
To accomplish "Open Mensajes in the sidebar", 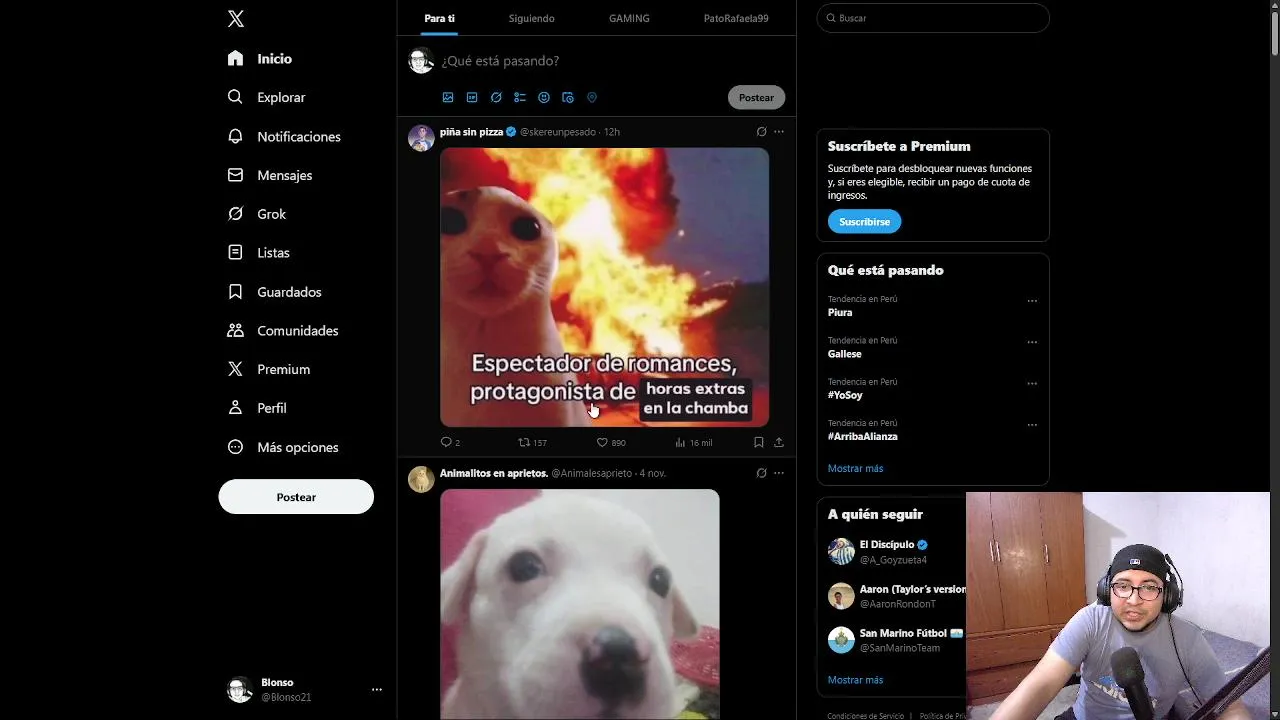I will coord(270,175).
